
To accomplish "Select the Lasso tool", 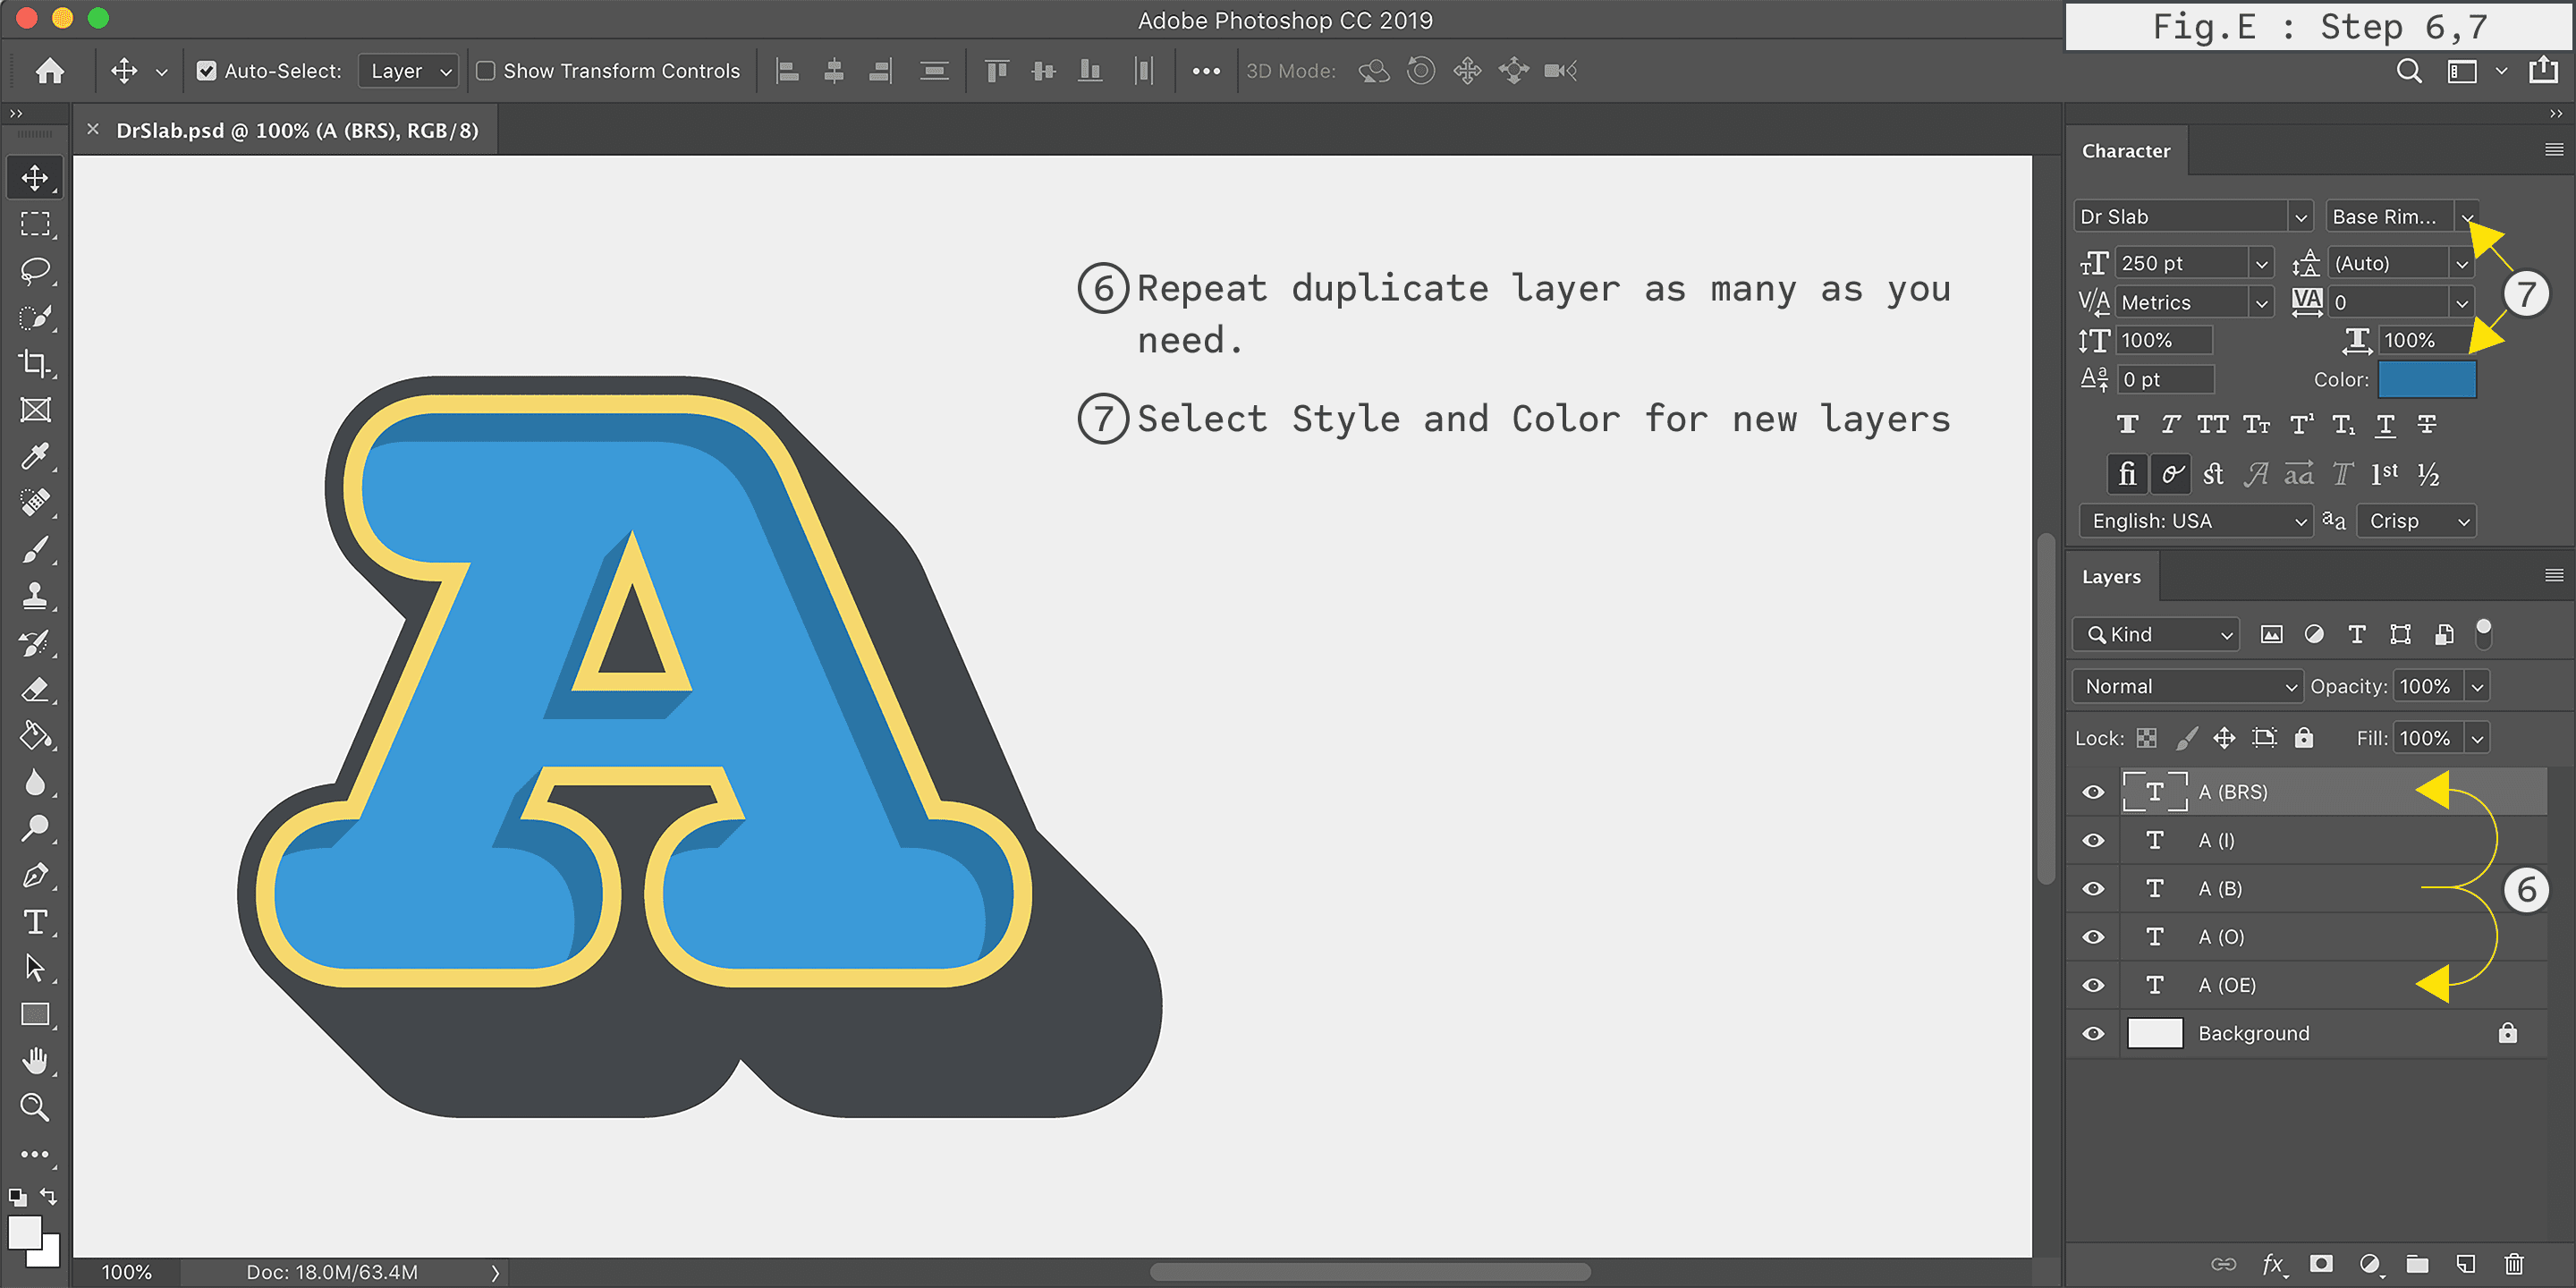I will click(35, 270).
